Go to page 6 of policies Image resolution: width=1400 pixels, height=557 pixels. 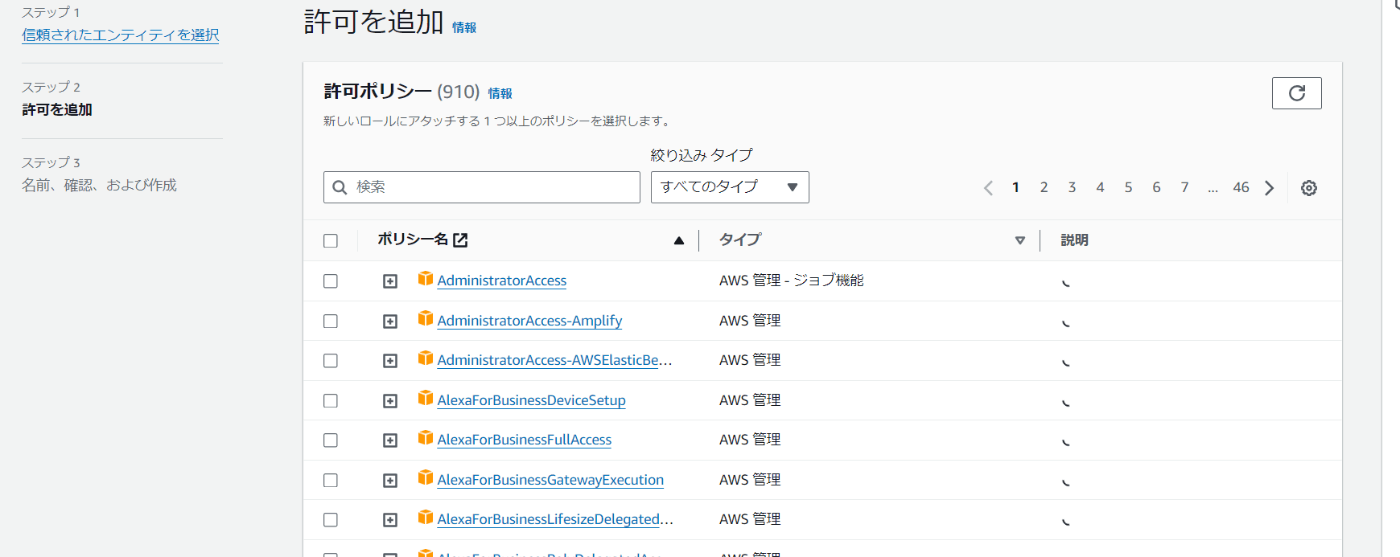tap(1156, 187)
